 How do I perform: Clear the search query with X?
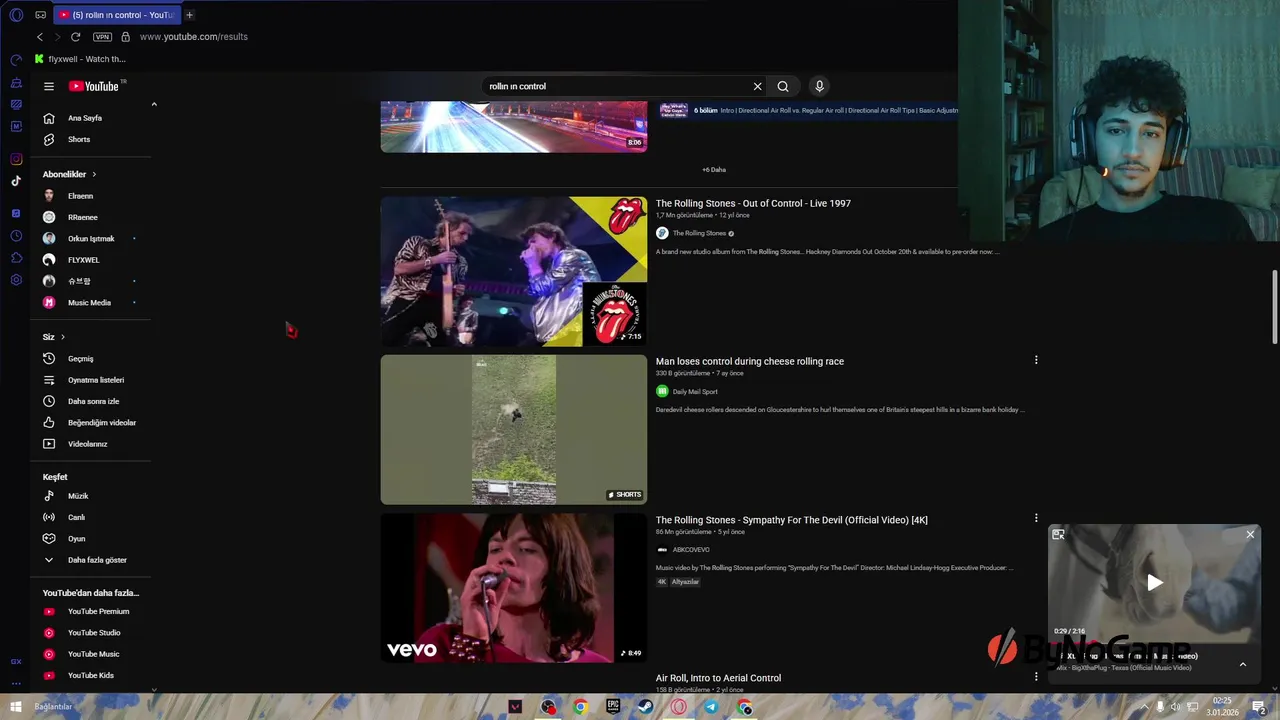757,86
